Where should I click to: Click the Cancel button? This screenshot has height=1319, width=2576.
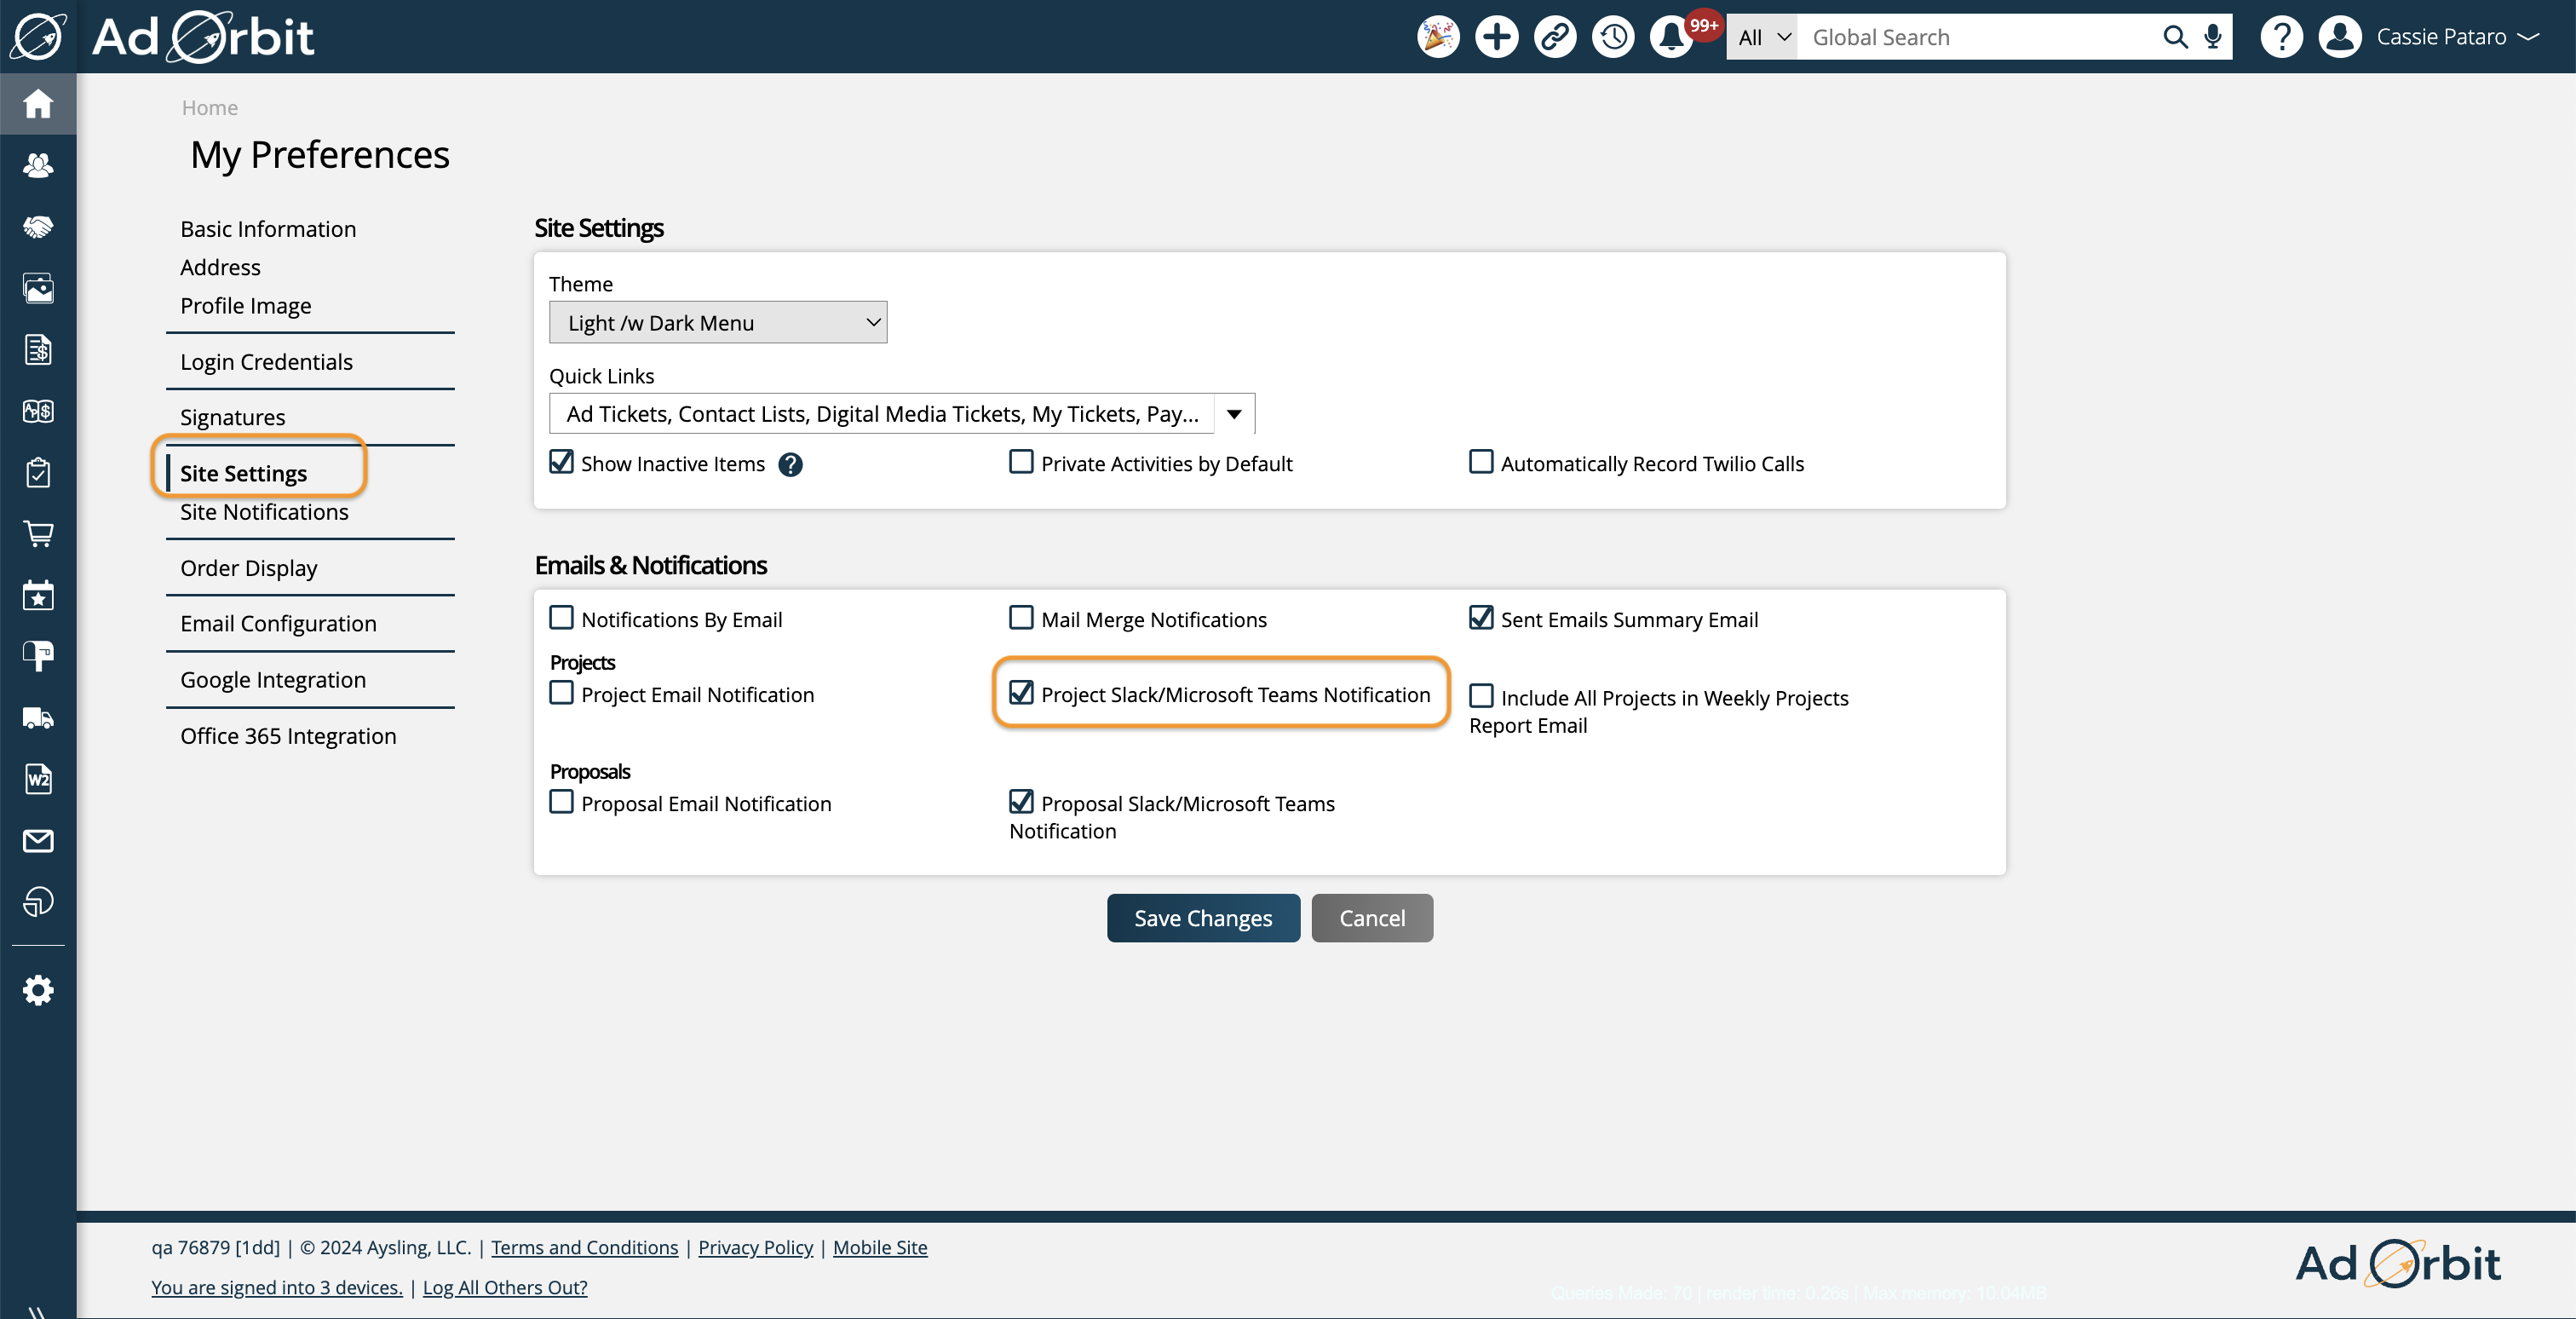[1372, 918]
